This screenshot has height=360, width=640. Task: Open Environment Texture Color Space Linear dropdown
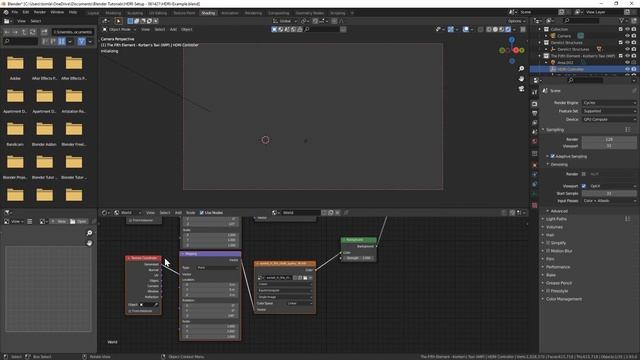299,303
